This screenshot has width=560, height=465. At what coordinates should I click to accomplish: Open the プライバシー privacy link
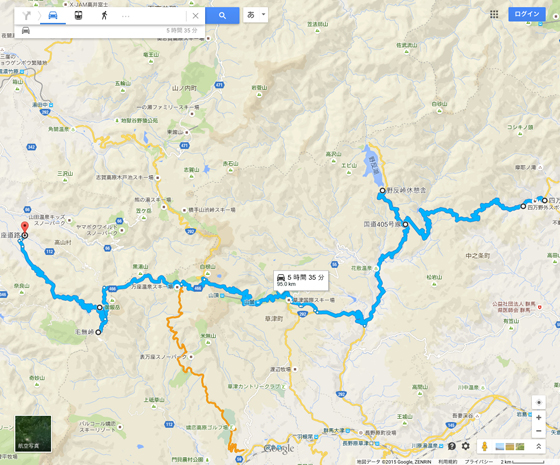(479, 462)
